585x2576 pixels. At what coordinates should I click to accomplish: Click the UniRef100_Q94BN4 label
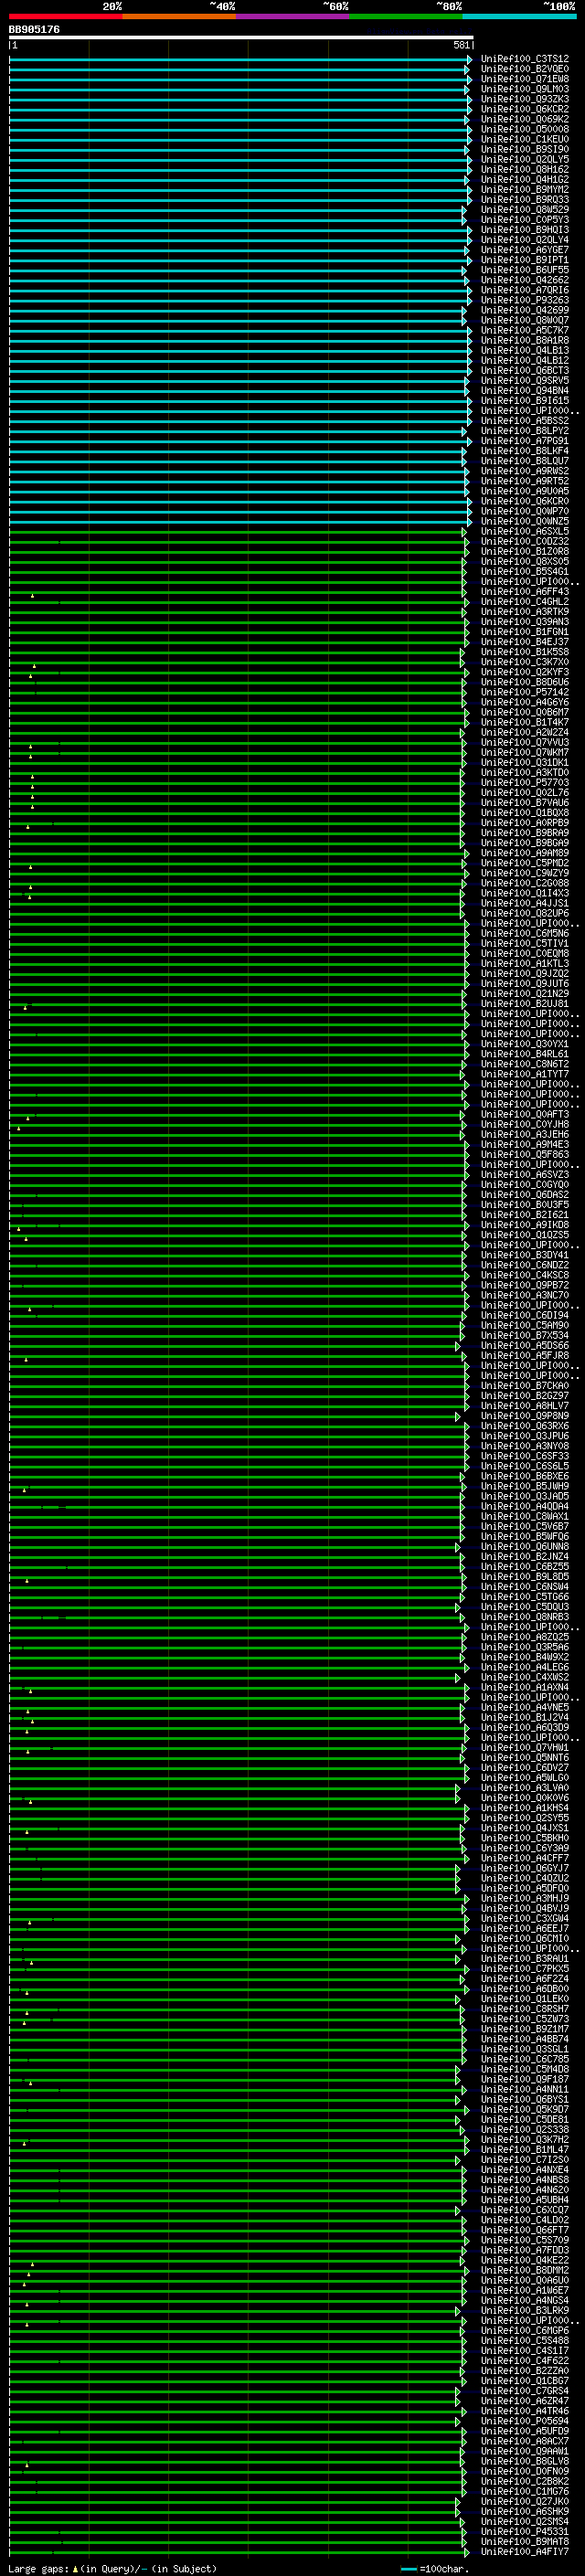[525, 390]
